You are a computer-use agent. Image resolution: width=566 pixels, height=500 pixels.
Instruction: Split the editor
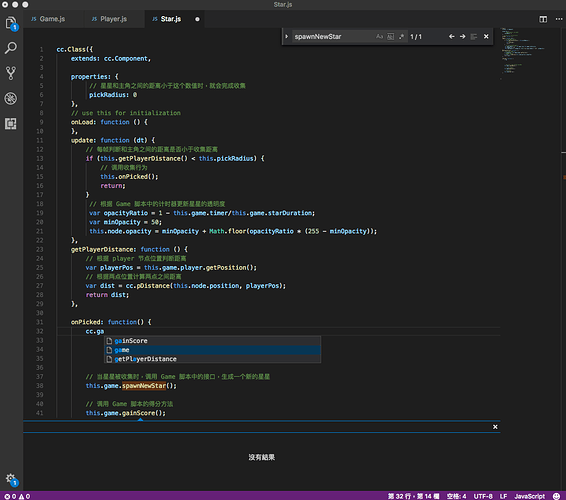click(543, 19)
